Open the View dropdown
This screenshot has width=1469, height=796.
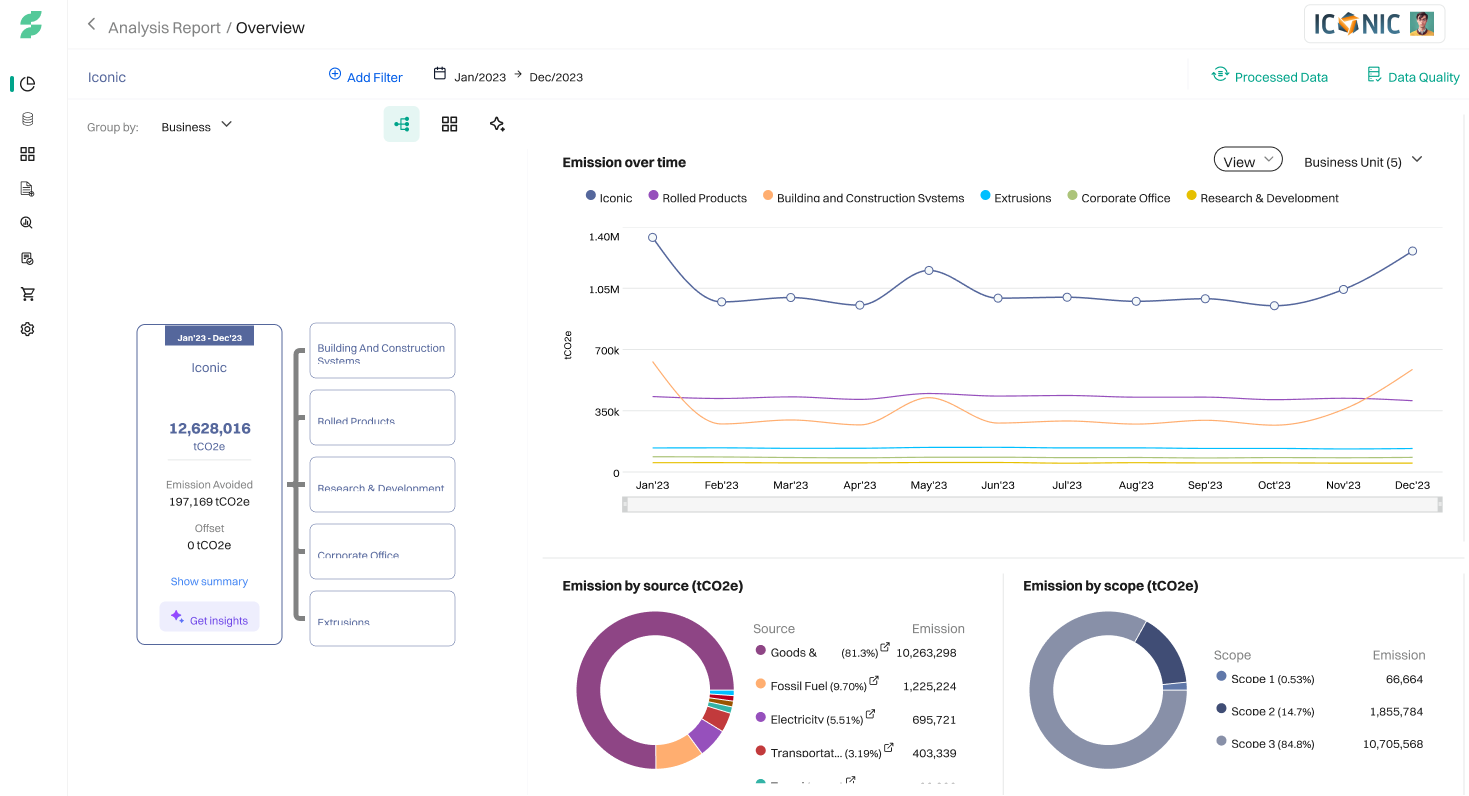[1248, 160]
